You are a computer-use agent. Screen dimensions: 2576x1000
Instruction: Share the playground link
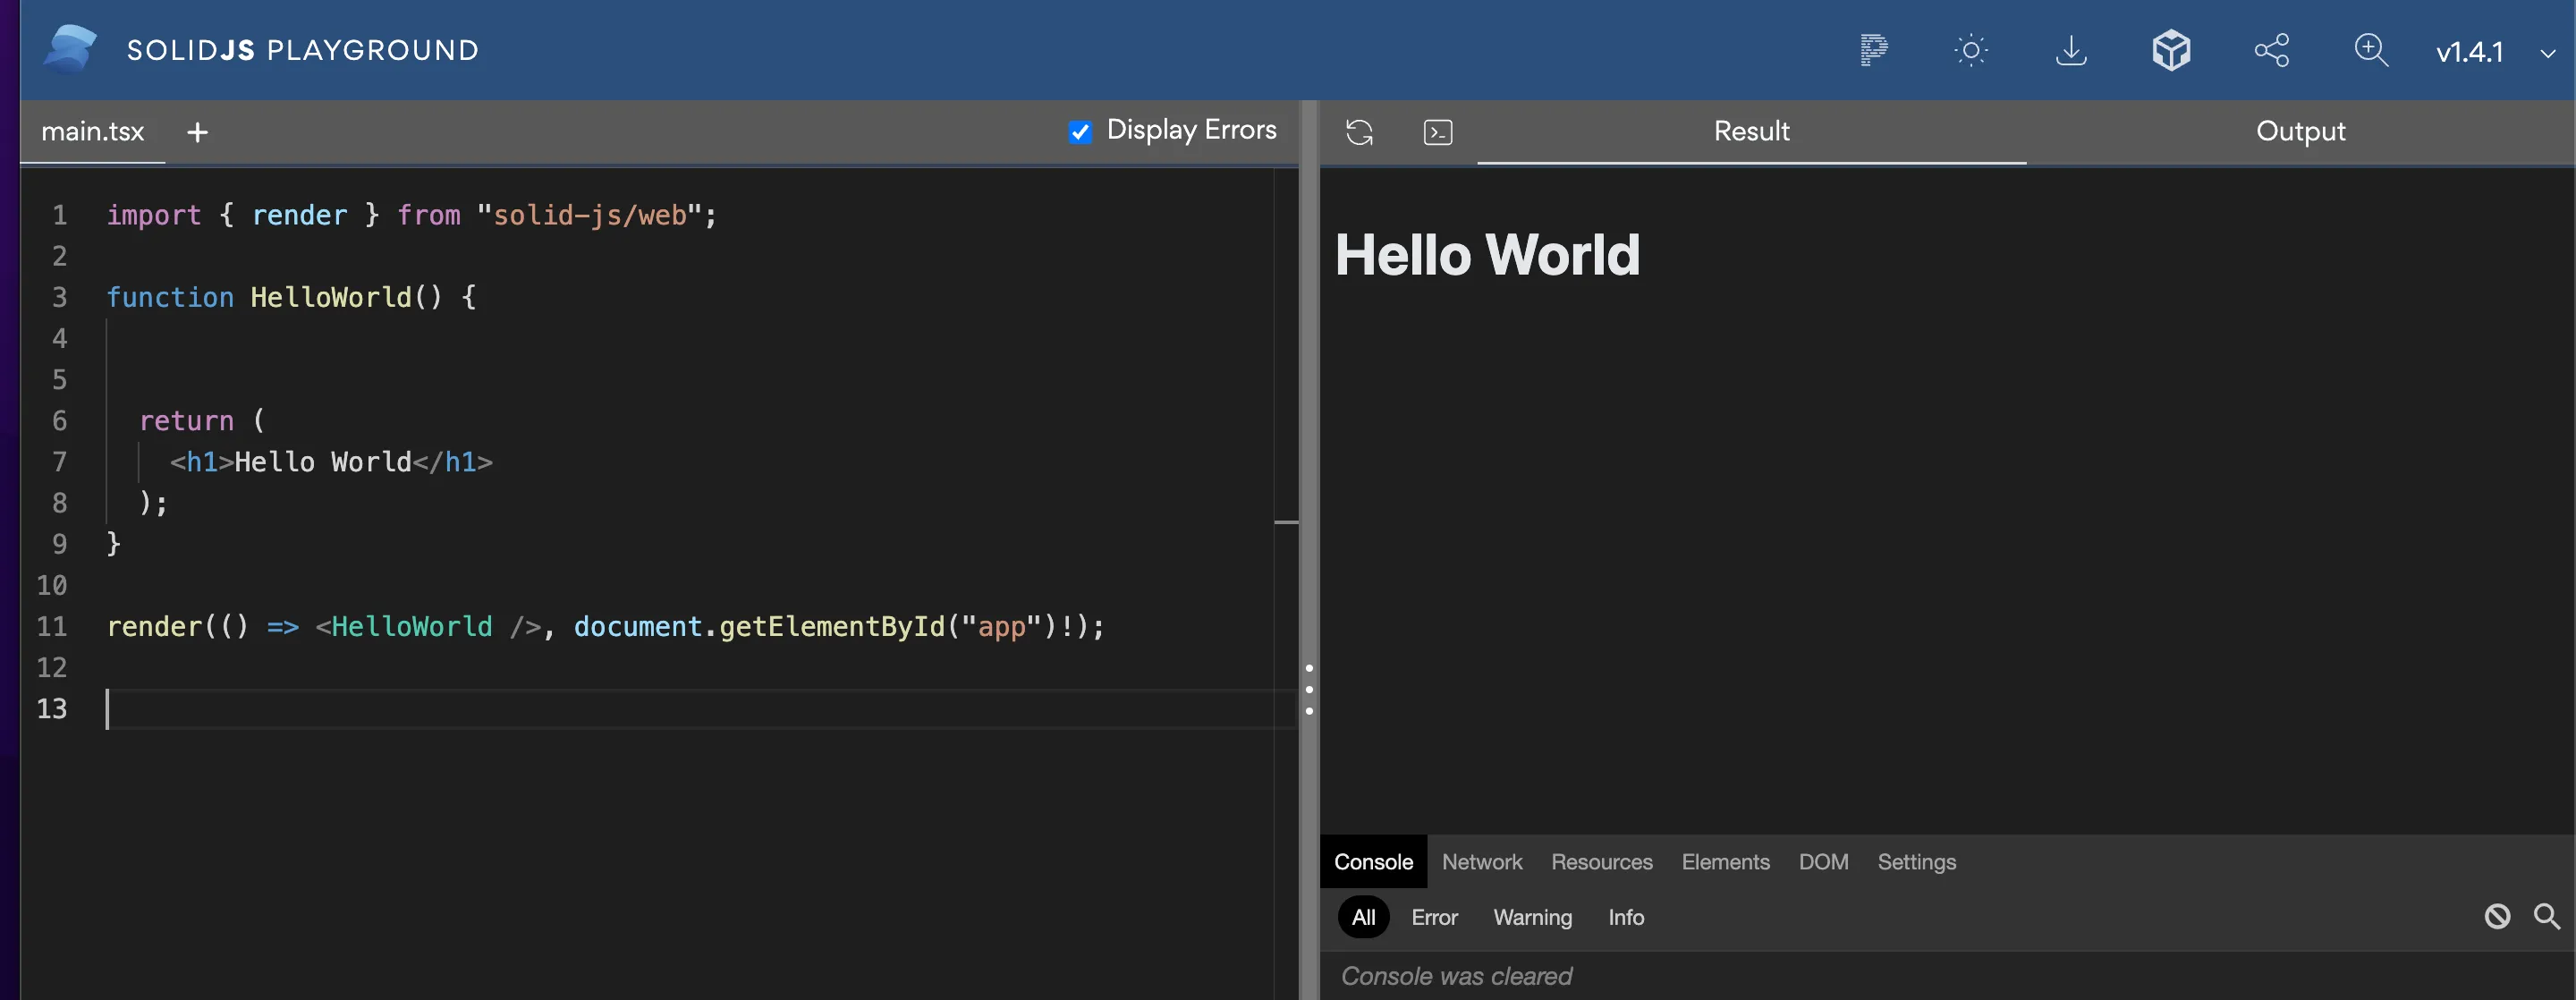pos(2272,50)
